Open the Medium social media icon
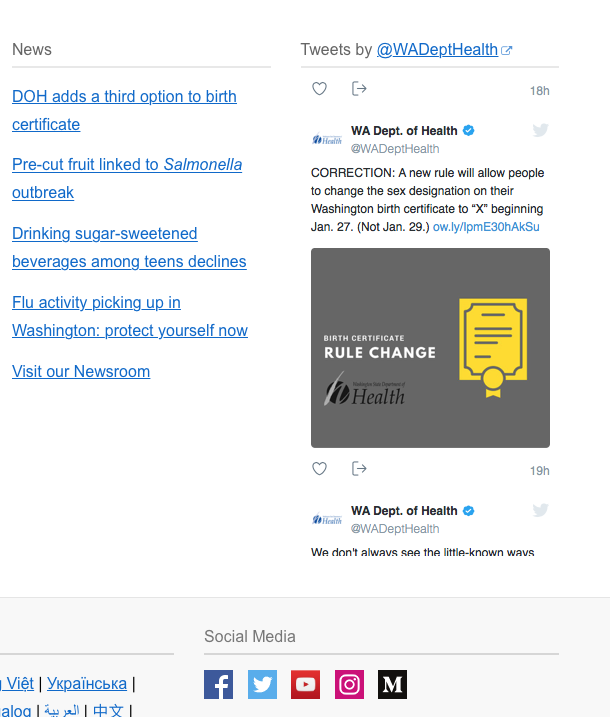Screen dimensions: 610x717 point(392,684)
